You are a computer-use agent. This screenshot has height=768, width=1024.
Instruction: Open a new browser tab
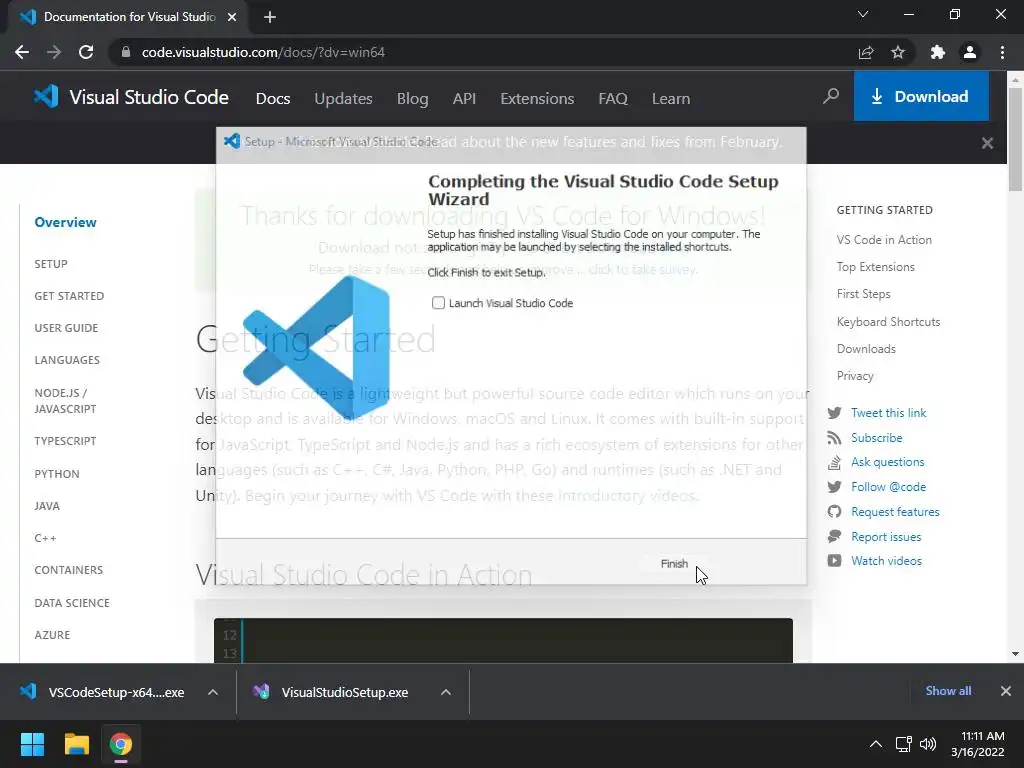270,17
